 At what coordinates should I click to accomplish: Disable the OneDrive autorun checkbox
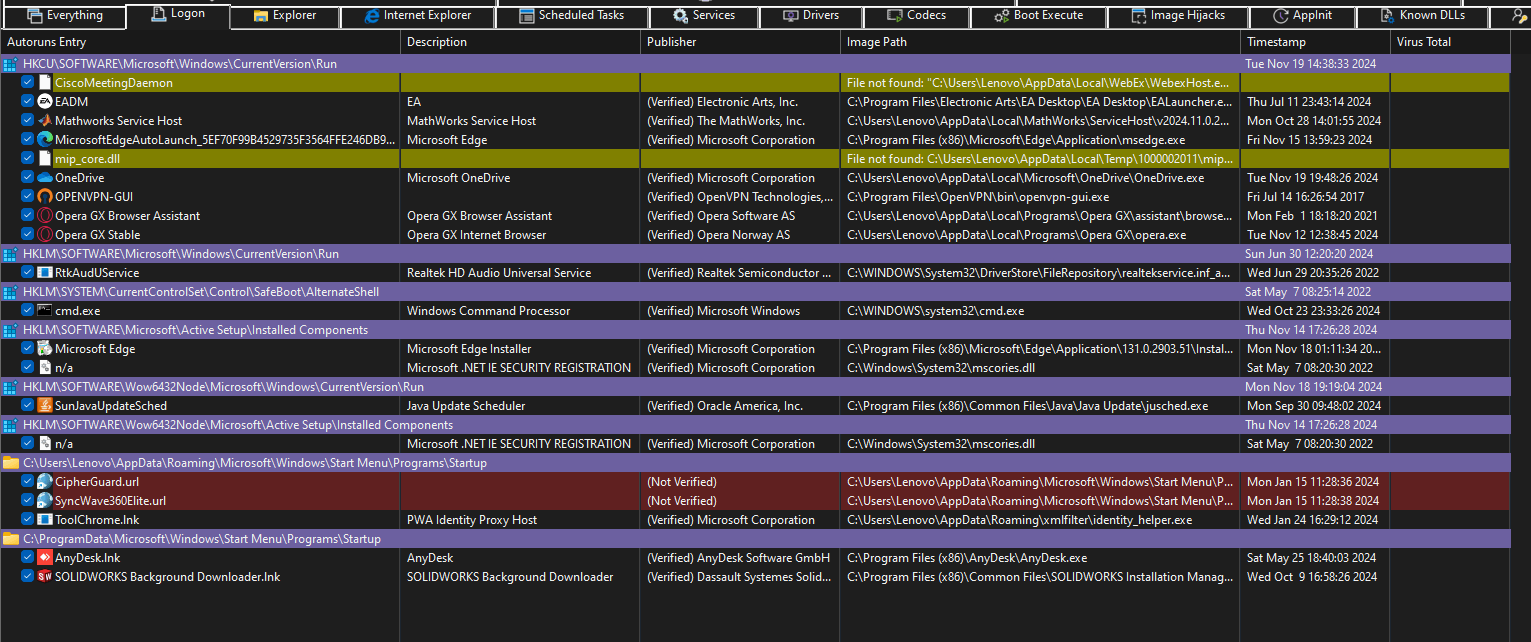click(x=28, y=178)
